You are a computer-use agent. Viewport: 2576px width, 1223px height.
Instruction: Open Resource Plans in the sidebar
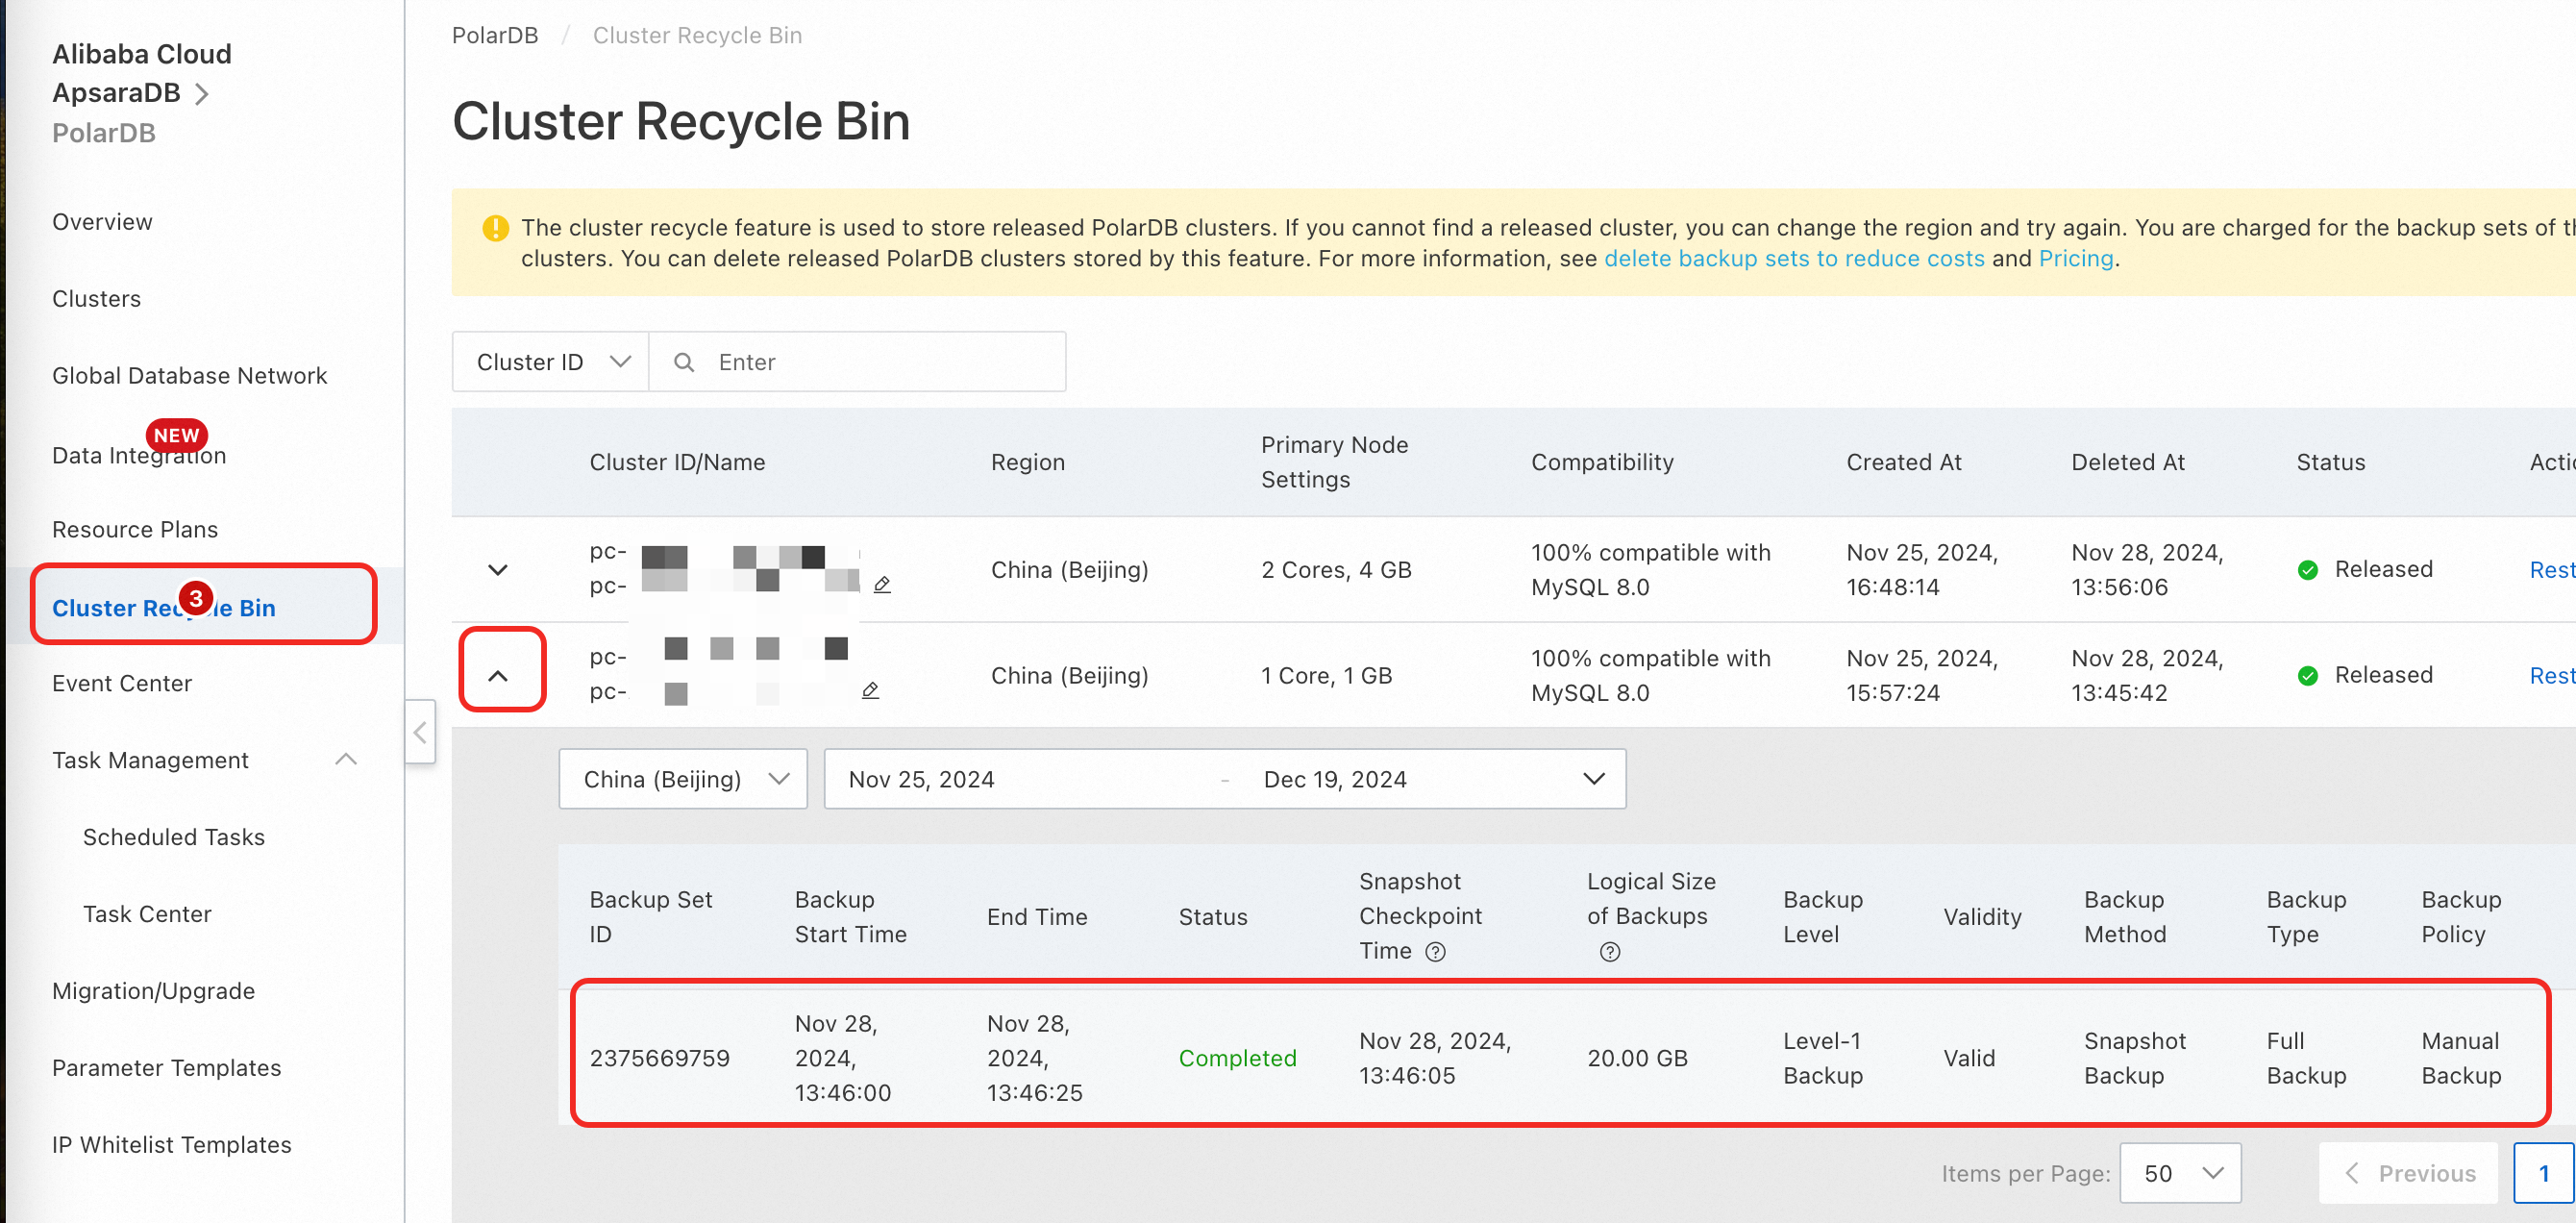[x=135, y=530]
